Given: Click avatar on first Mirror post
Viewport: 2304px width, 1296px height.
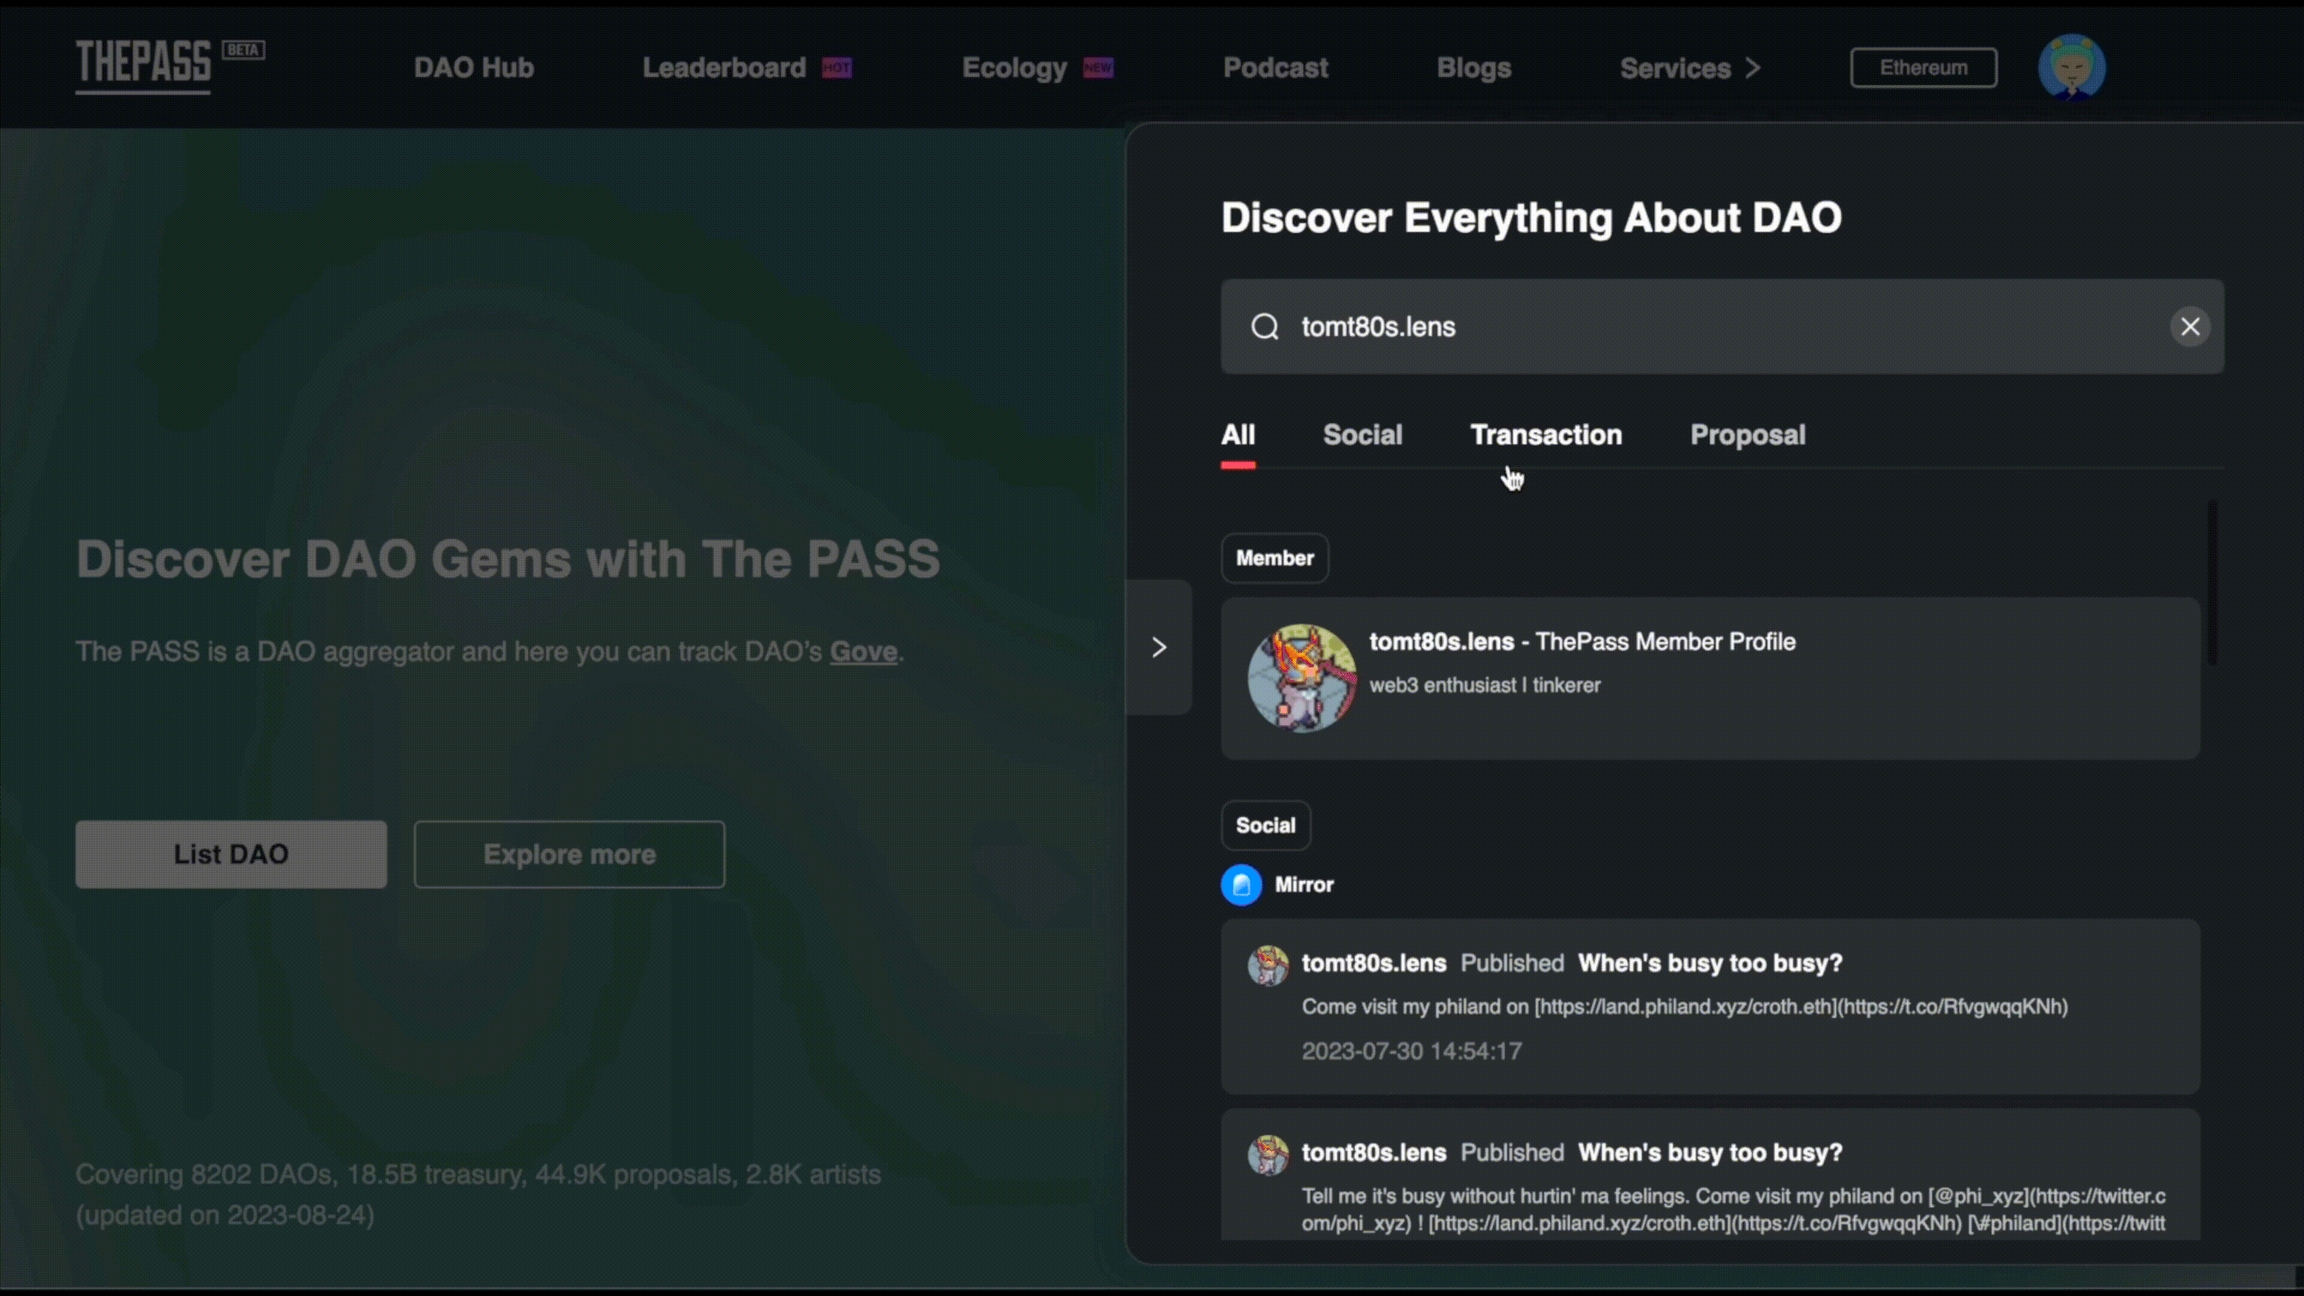Looking at the screenshot, I should click(x=1268, y=965).
